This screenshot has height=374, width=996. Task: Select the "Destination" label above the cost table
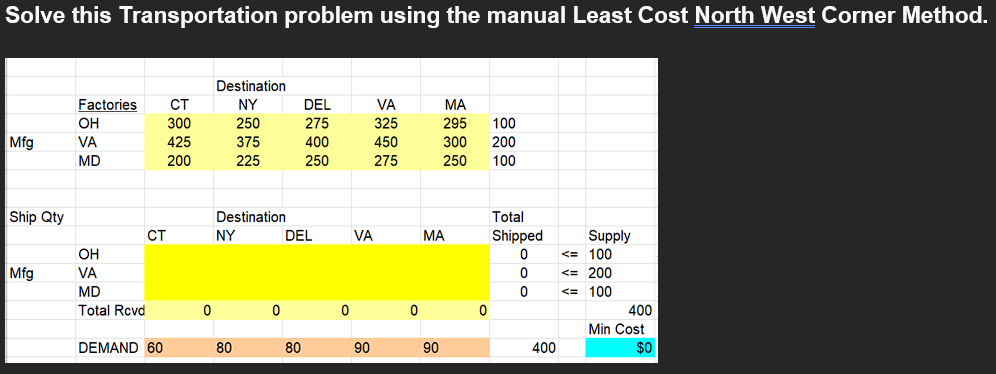click(x=251, y=85)
